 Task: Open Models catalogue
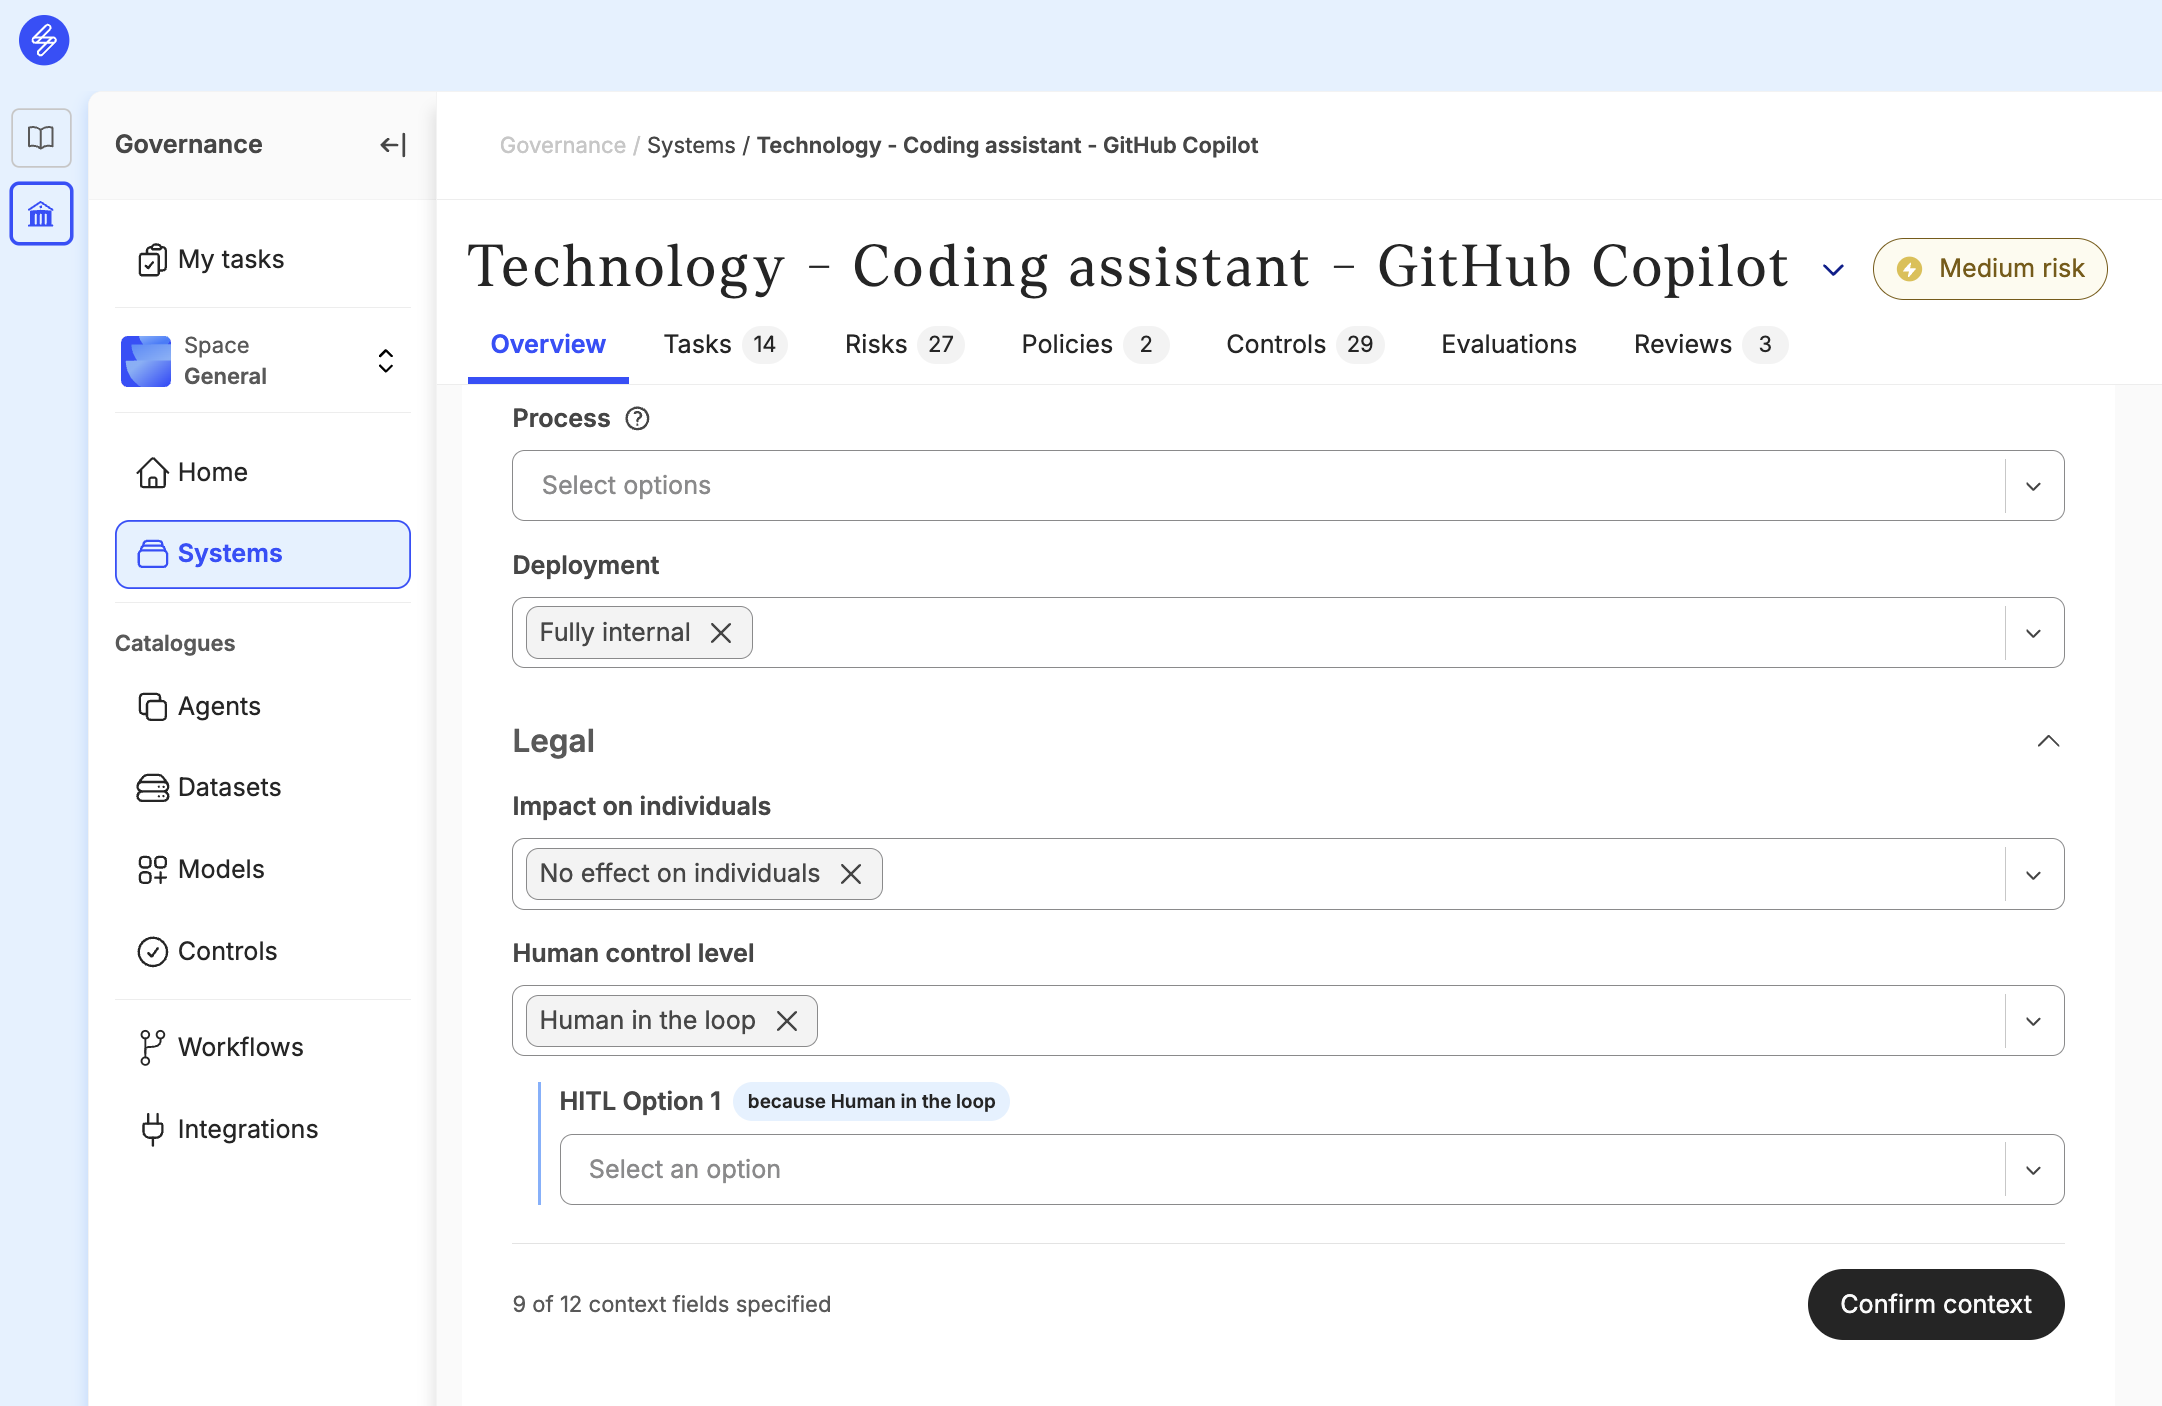pyautogui.click(x=263, y=869)
